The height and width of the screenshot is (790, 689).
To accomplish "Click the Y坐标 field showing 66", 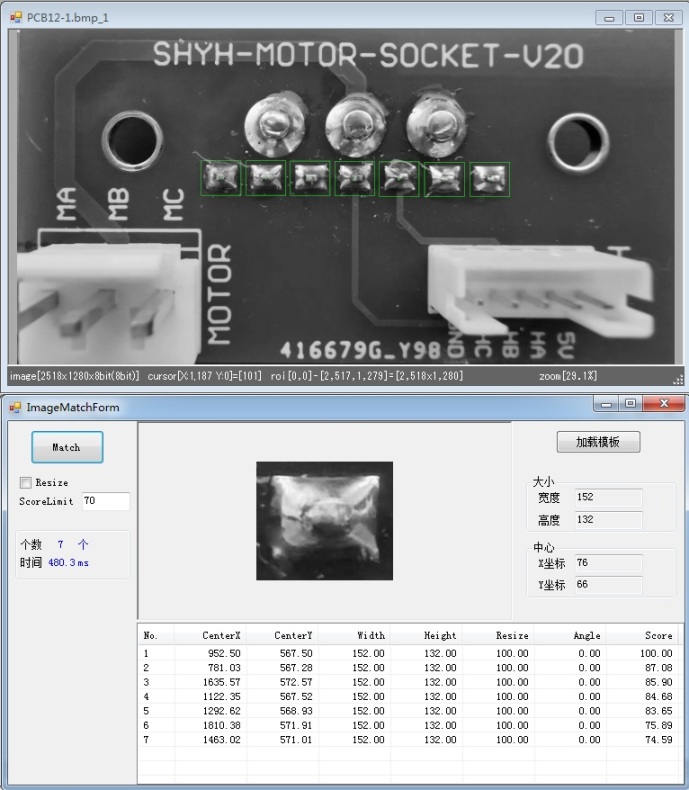I will click(607, 584).
